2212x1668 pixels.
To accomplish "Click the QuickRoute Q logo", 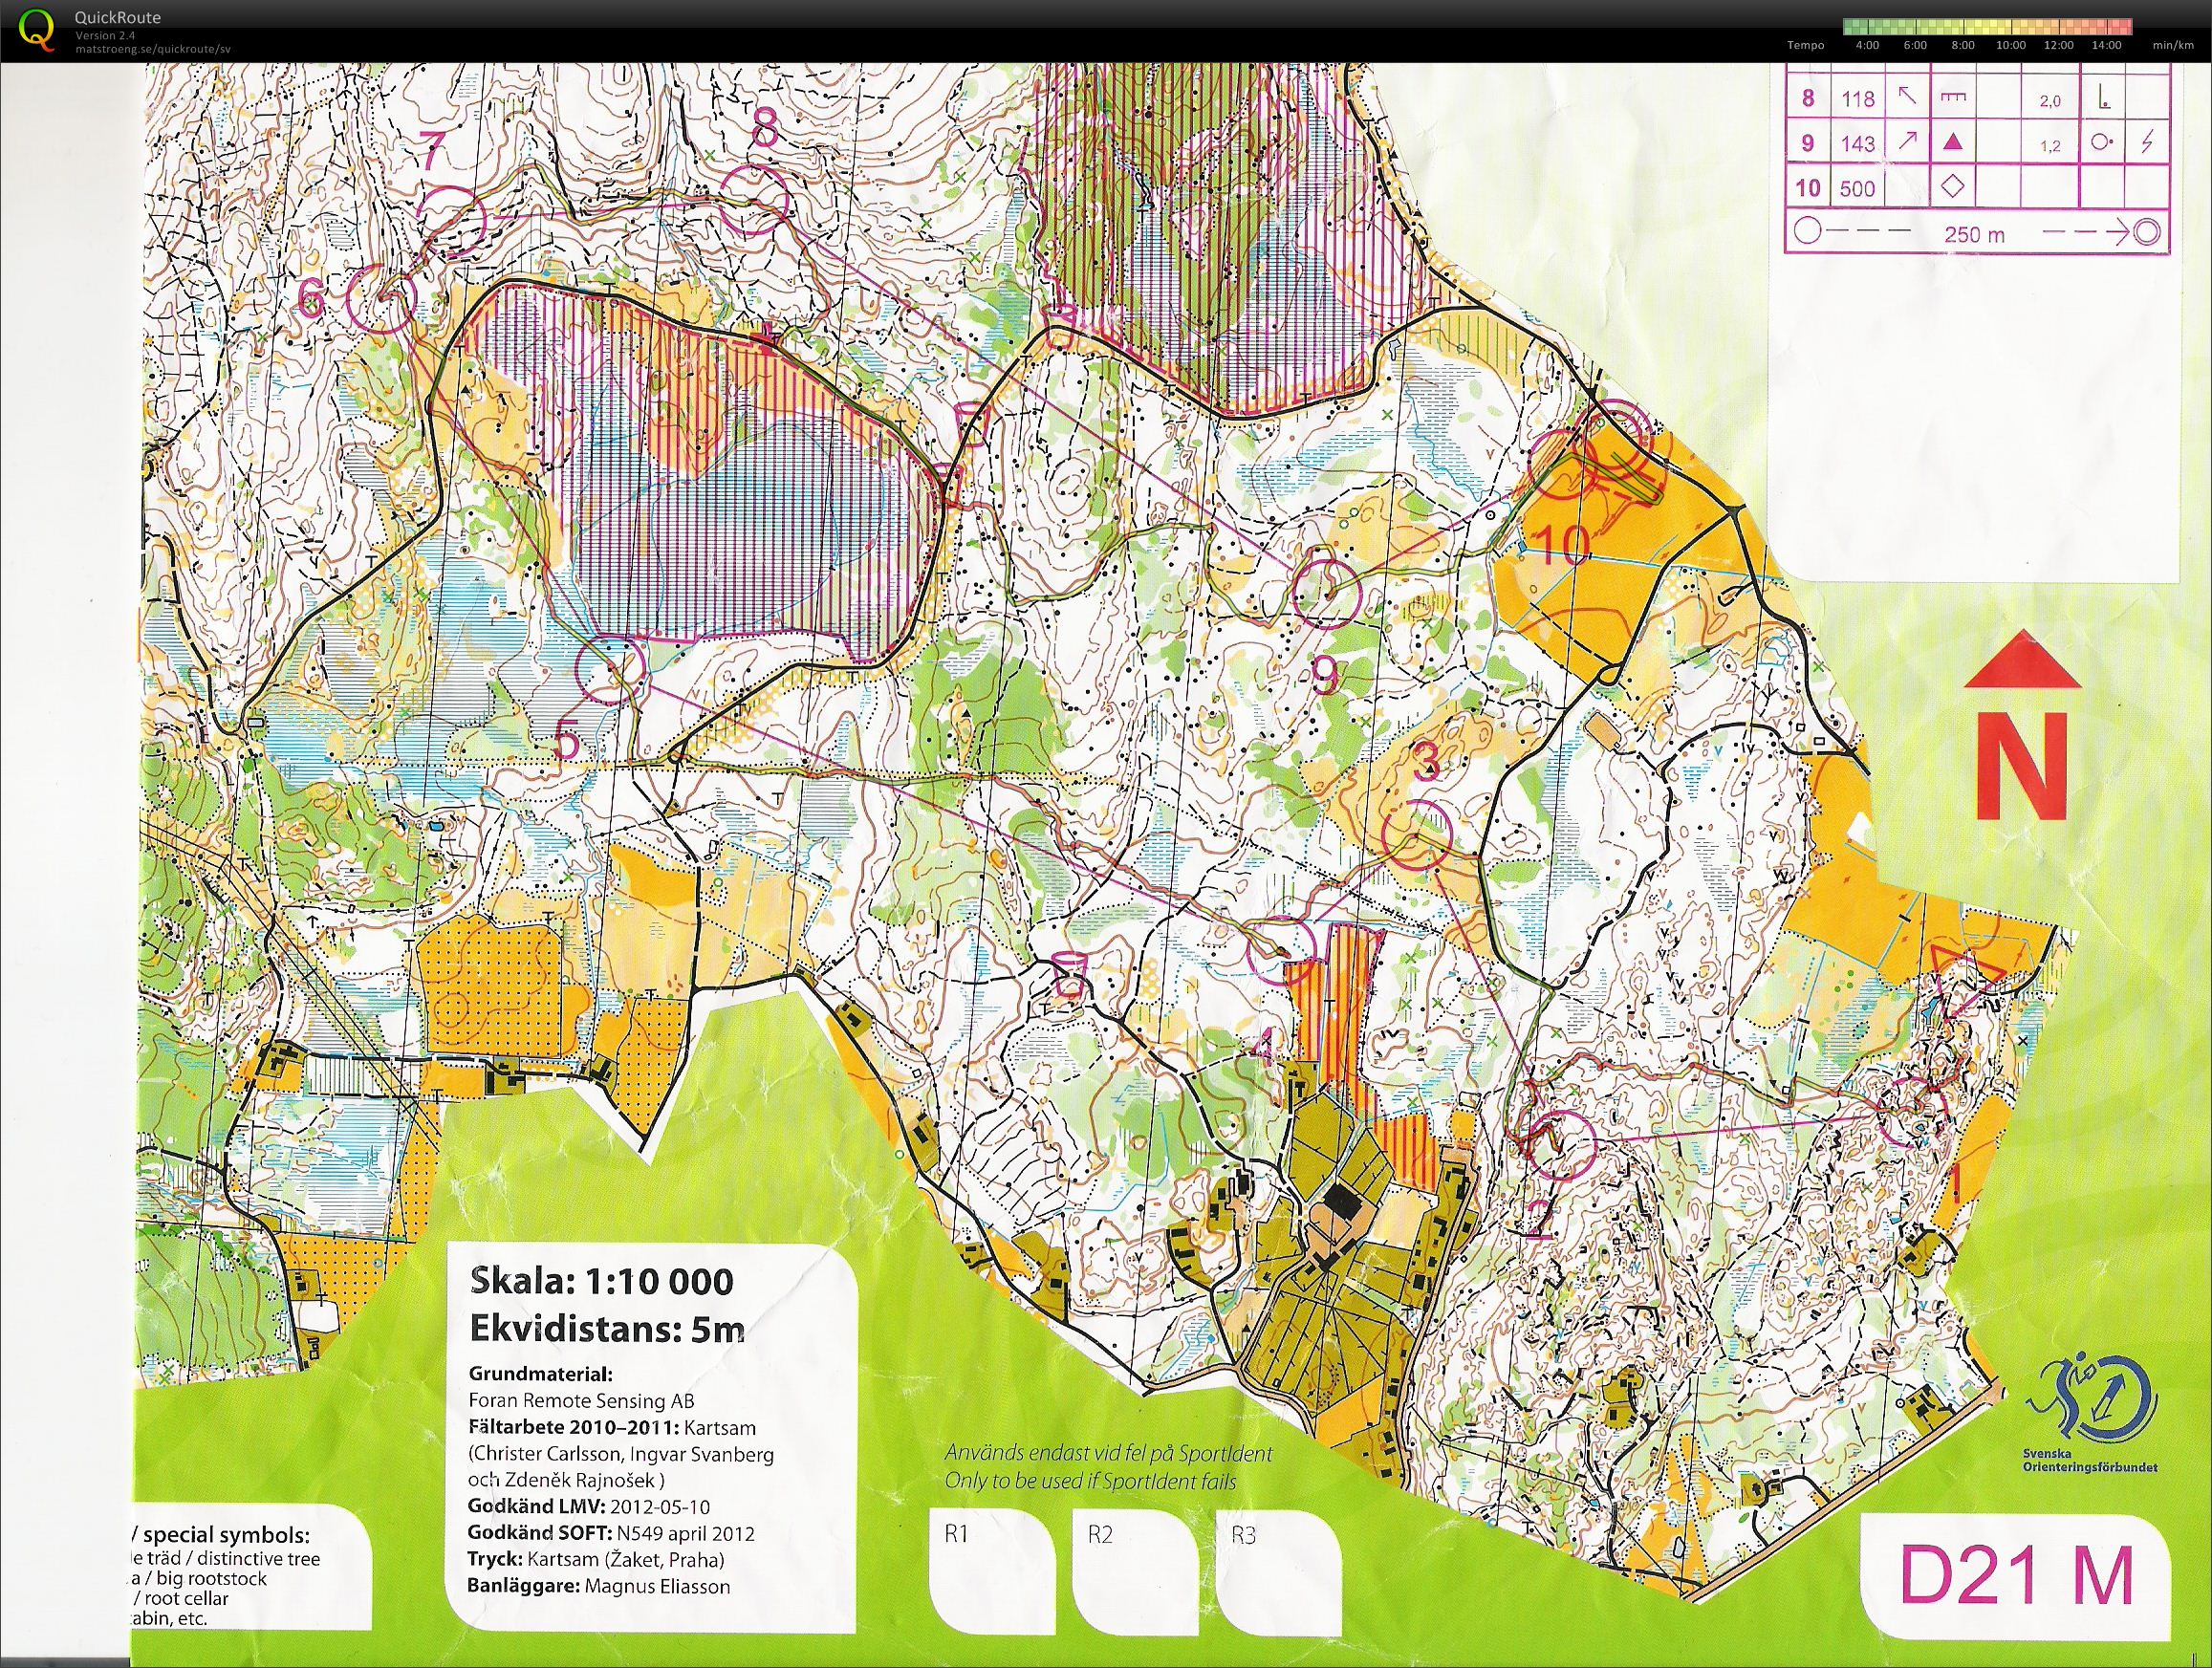I will [39, 29].
